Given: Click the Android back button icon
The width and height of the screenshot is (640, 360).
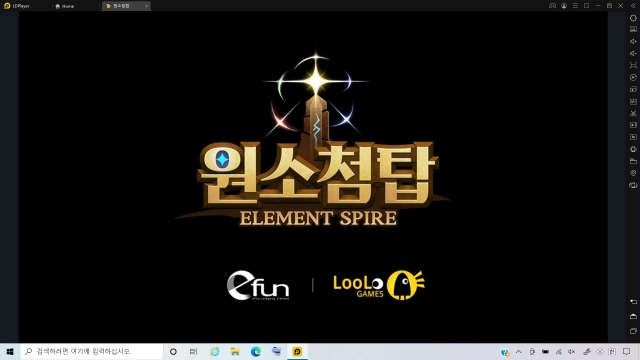Looking at the screenshot, I should 633,302.
